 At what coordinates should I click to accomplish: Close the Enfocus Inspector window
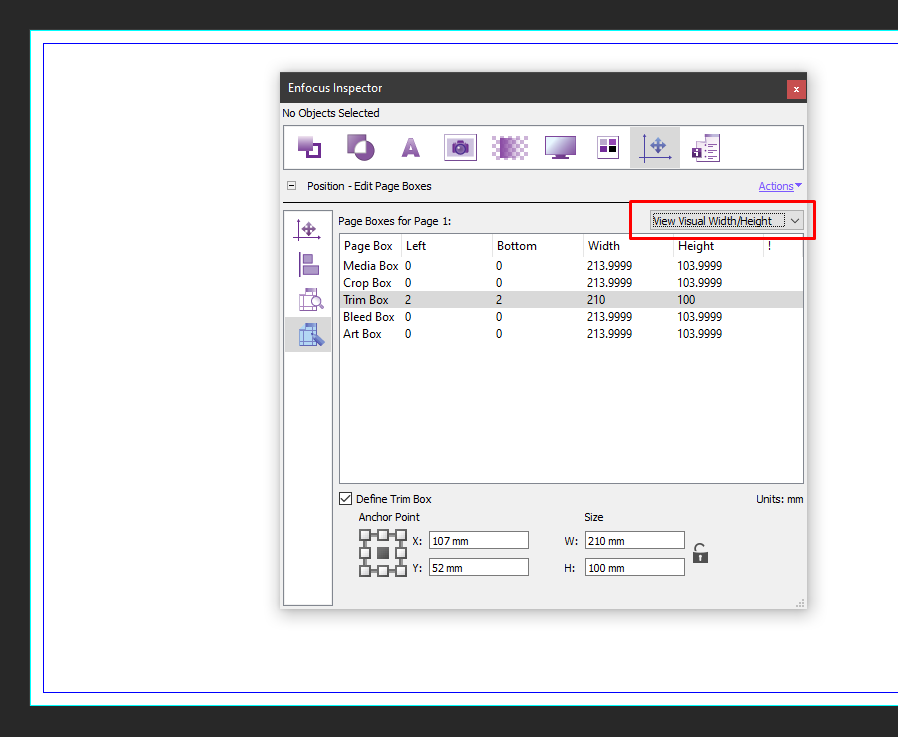click(x=796, y=89)
